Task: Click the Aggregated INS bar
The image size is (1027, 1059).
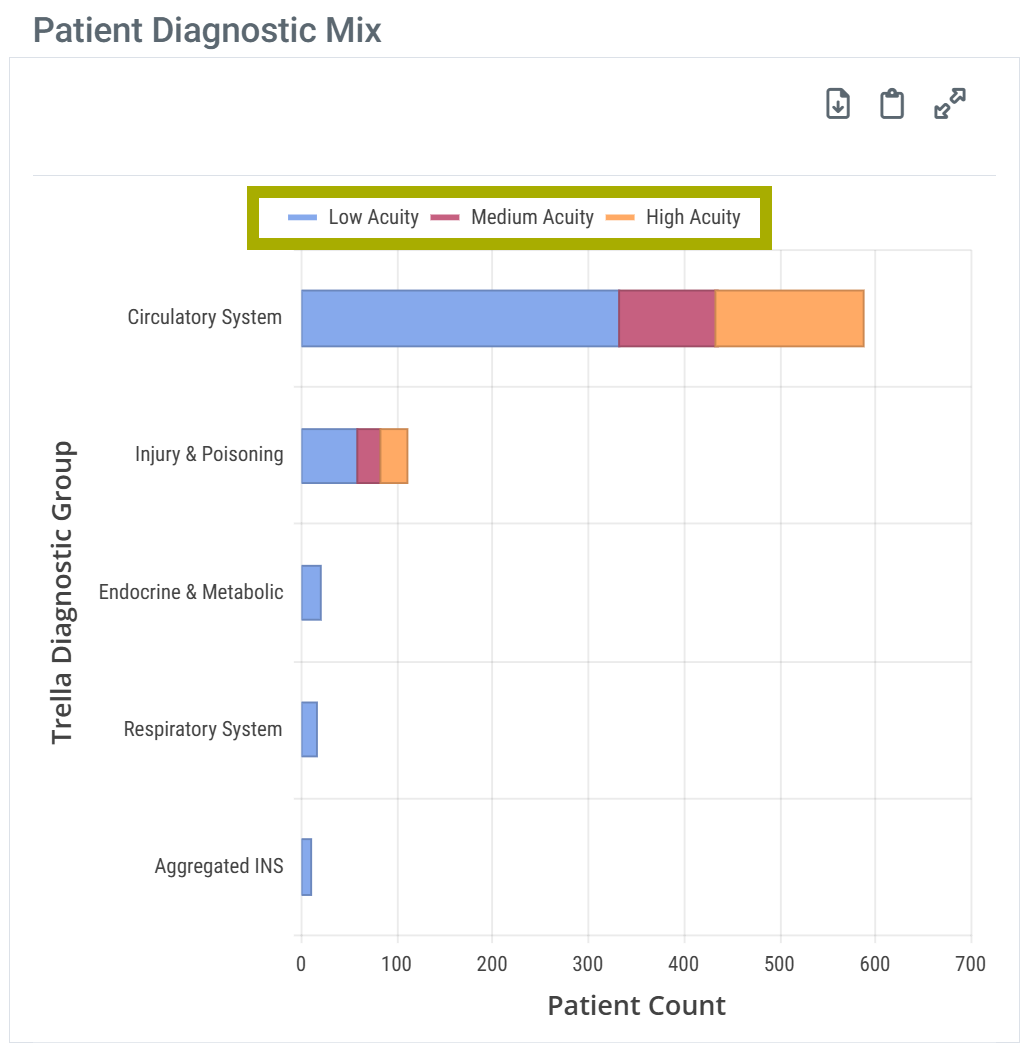Action: click(306, 867)
